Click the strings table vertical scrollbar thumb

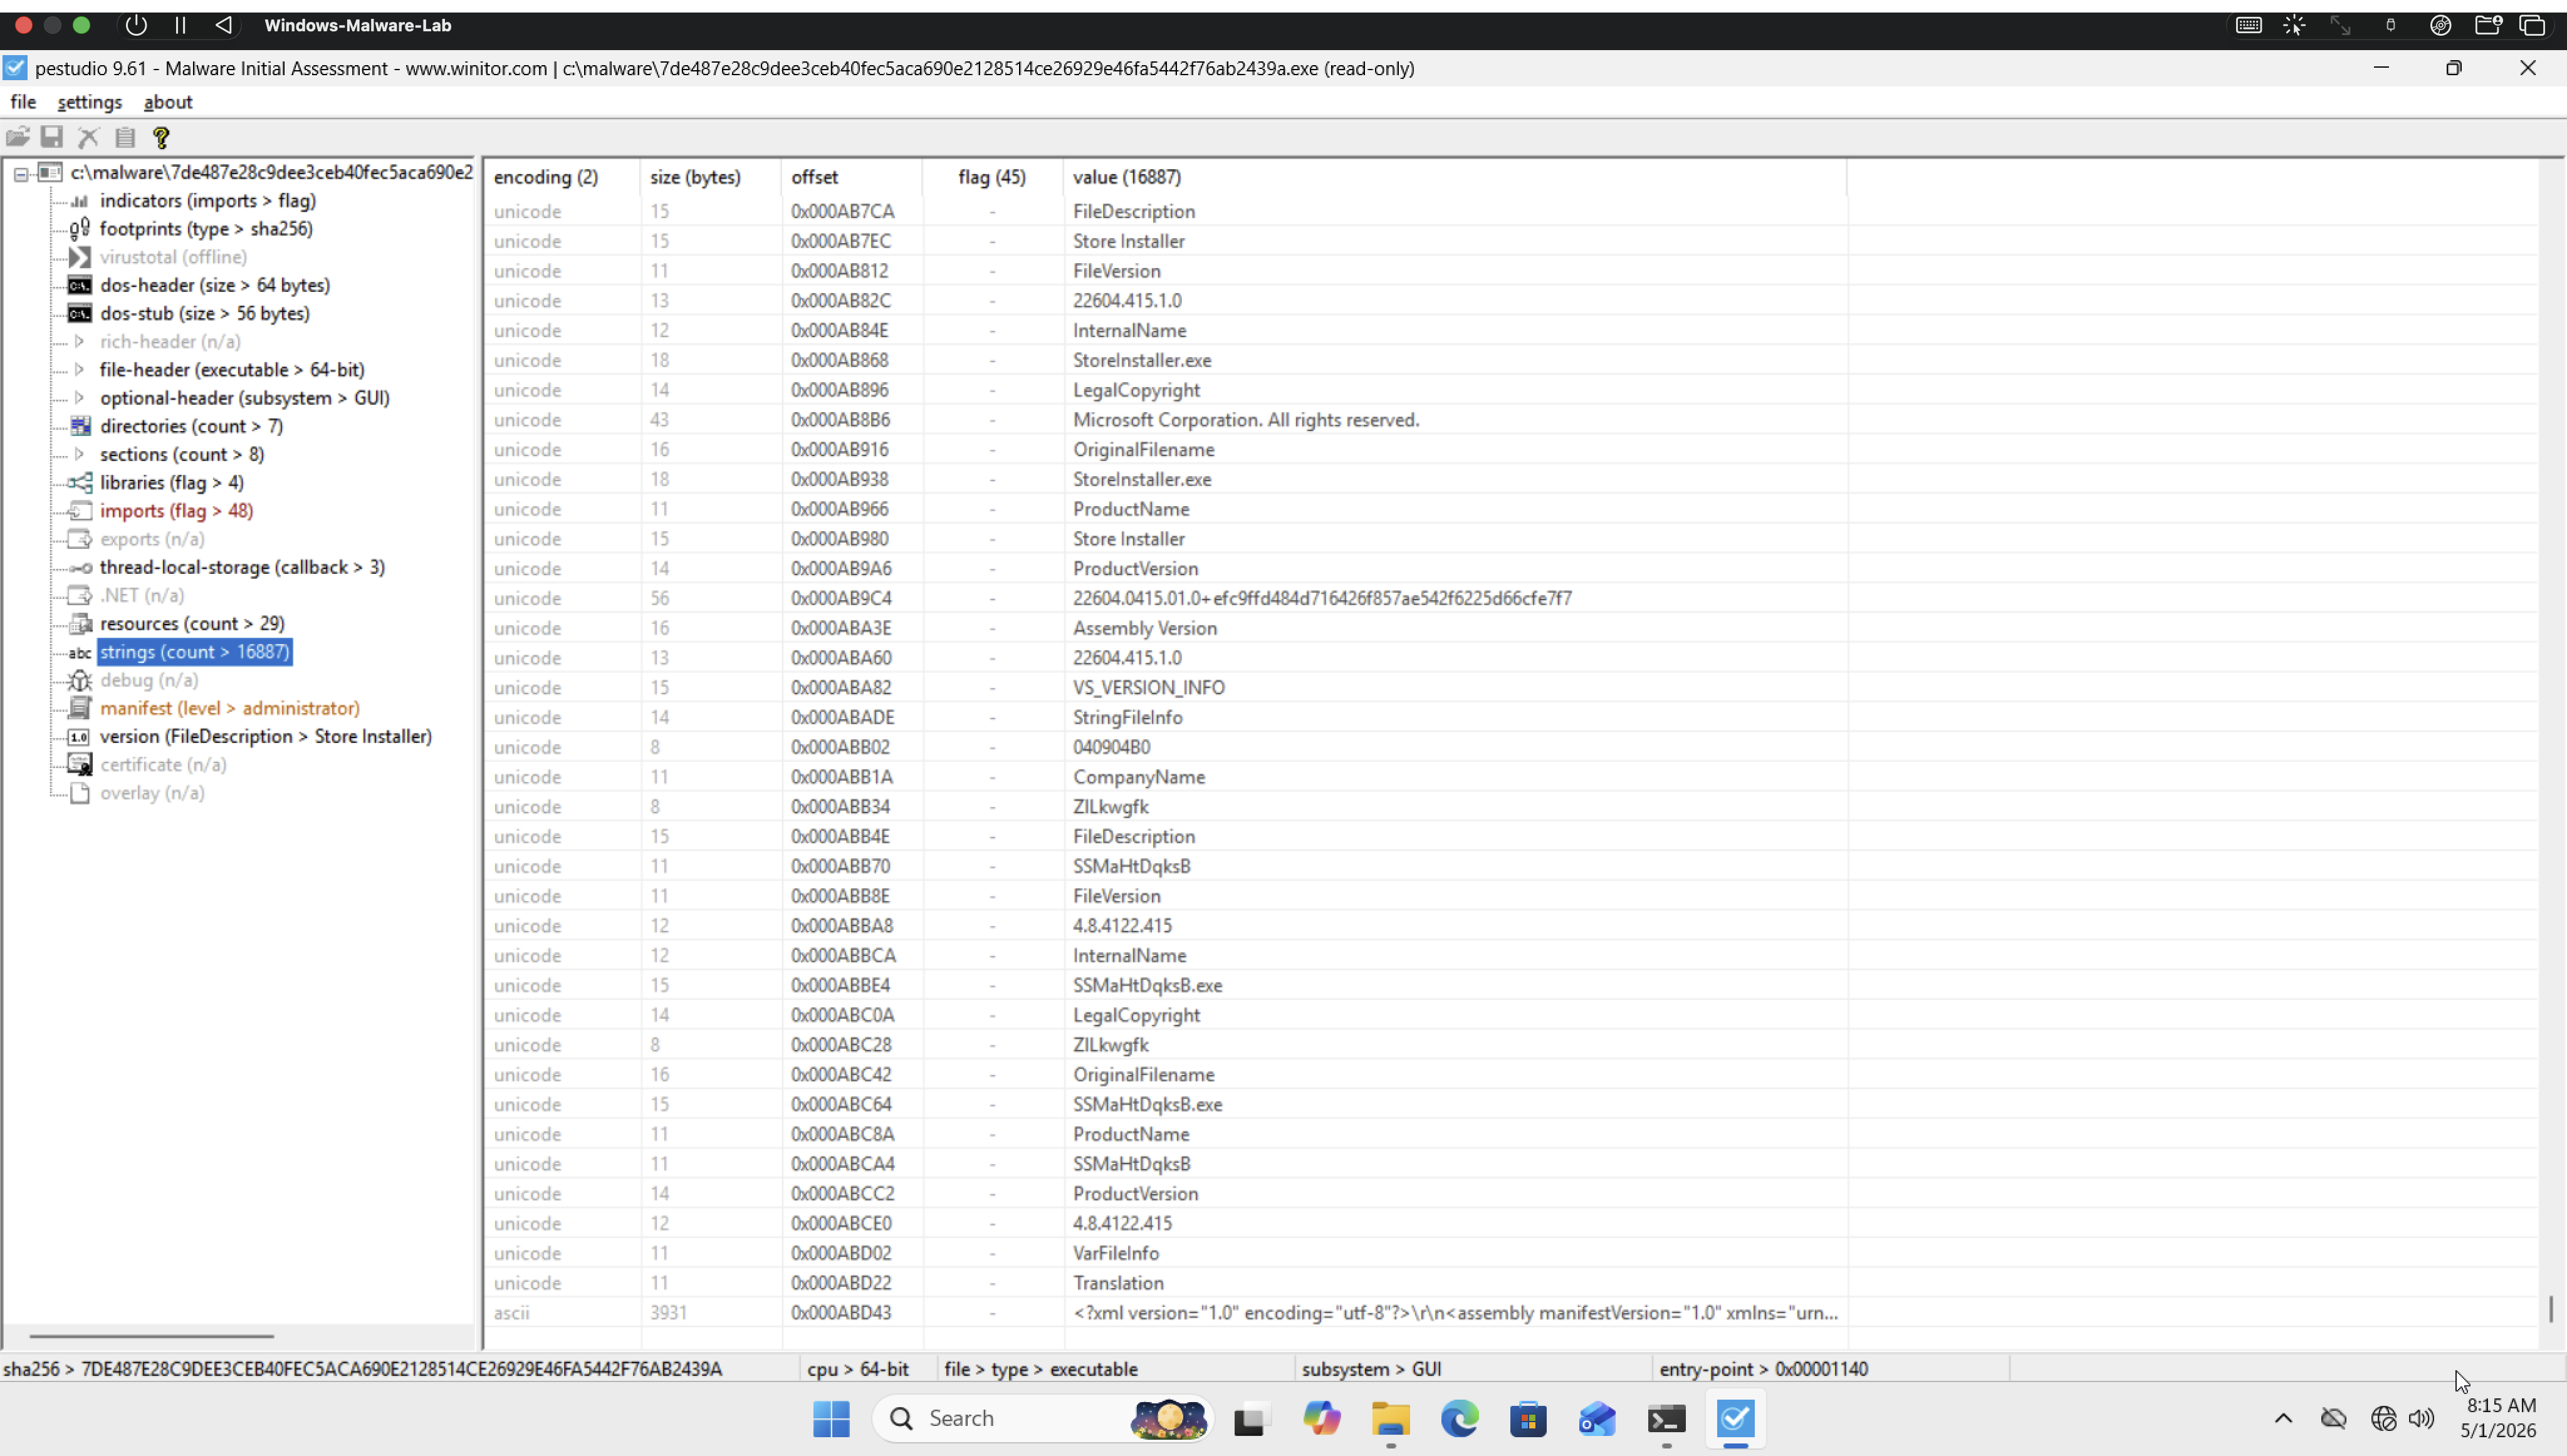pyautogui.click(x=2551, y=1309)
